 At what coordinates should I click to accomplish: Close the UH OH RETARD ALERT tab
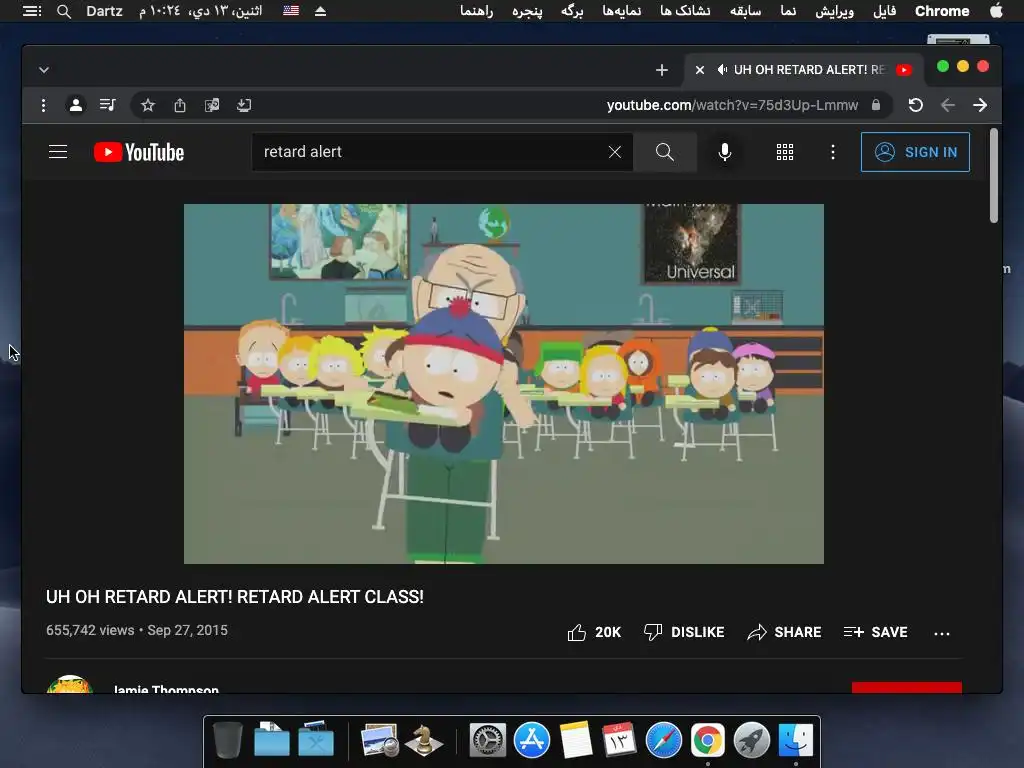coord(699,70)
